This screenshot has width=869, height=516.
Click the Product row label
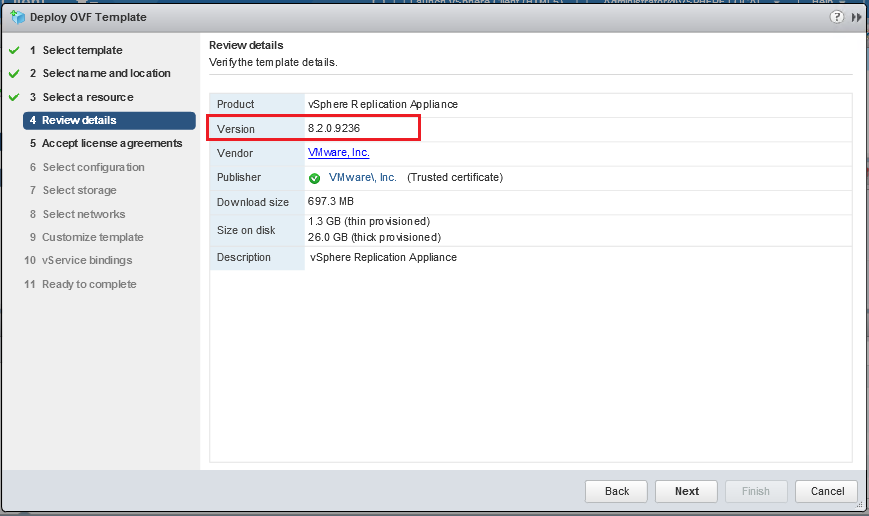coord(236,104)
